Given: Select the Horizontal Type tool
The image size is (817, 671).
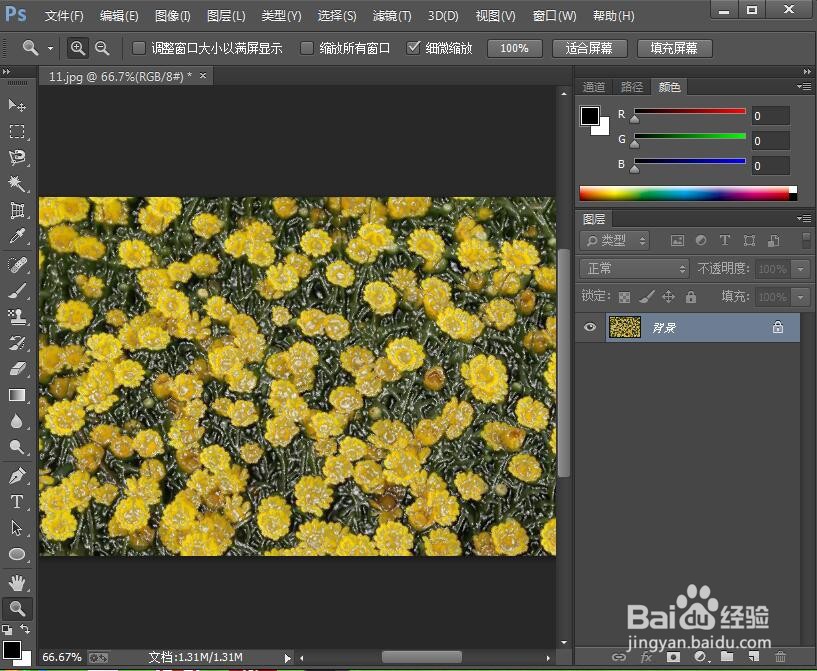Looking at the screenshot, I should coord(17,501).
